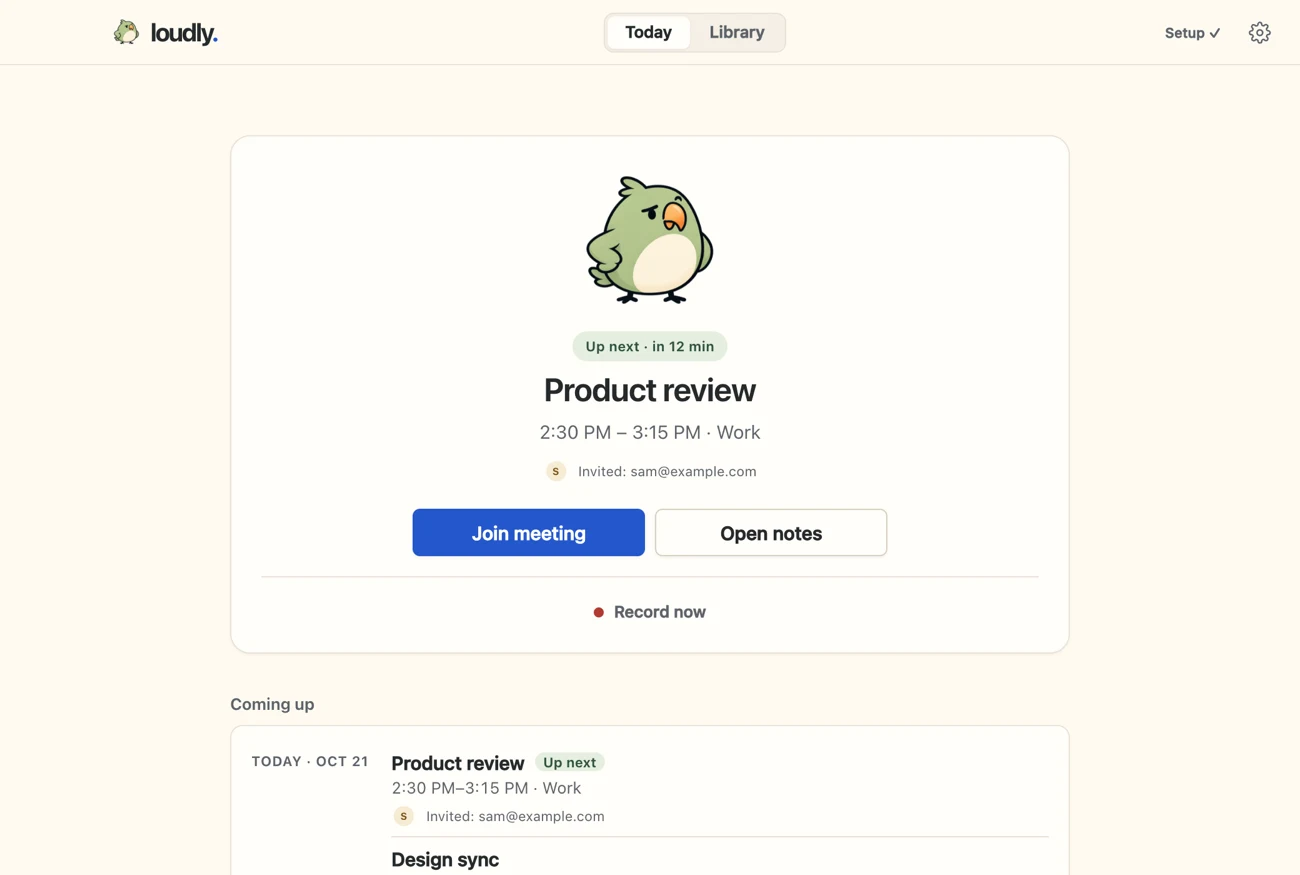The width and height of the screenshot is (1300, 875).
Task: Select Product review in the Coming up list
Action: point(458,763)
